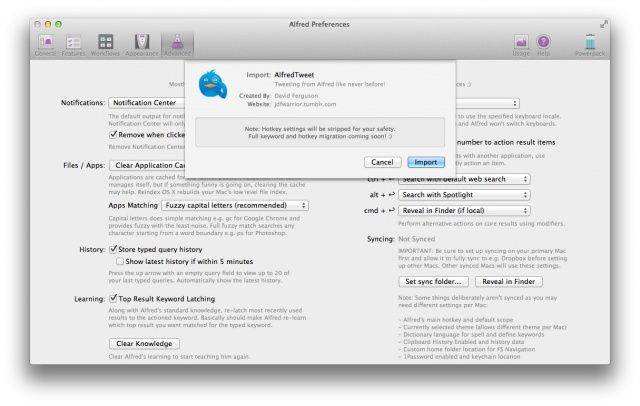Click the Import button in the dialog
This screenshot has width=640, height=406.
coord(426,162)
